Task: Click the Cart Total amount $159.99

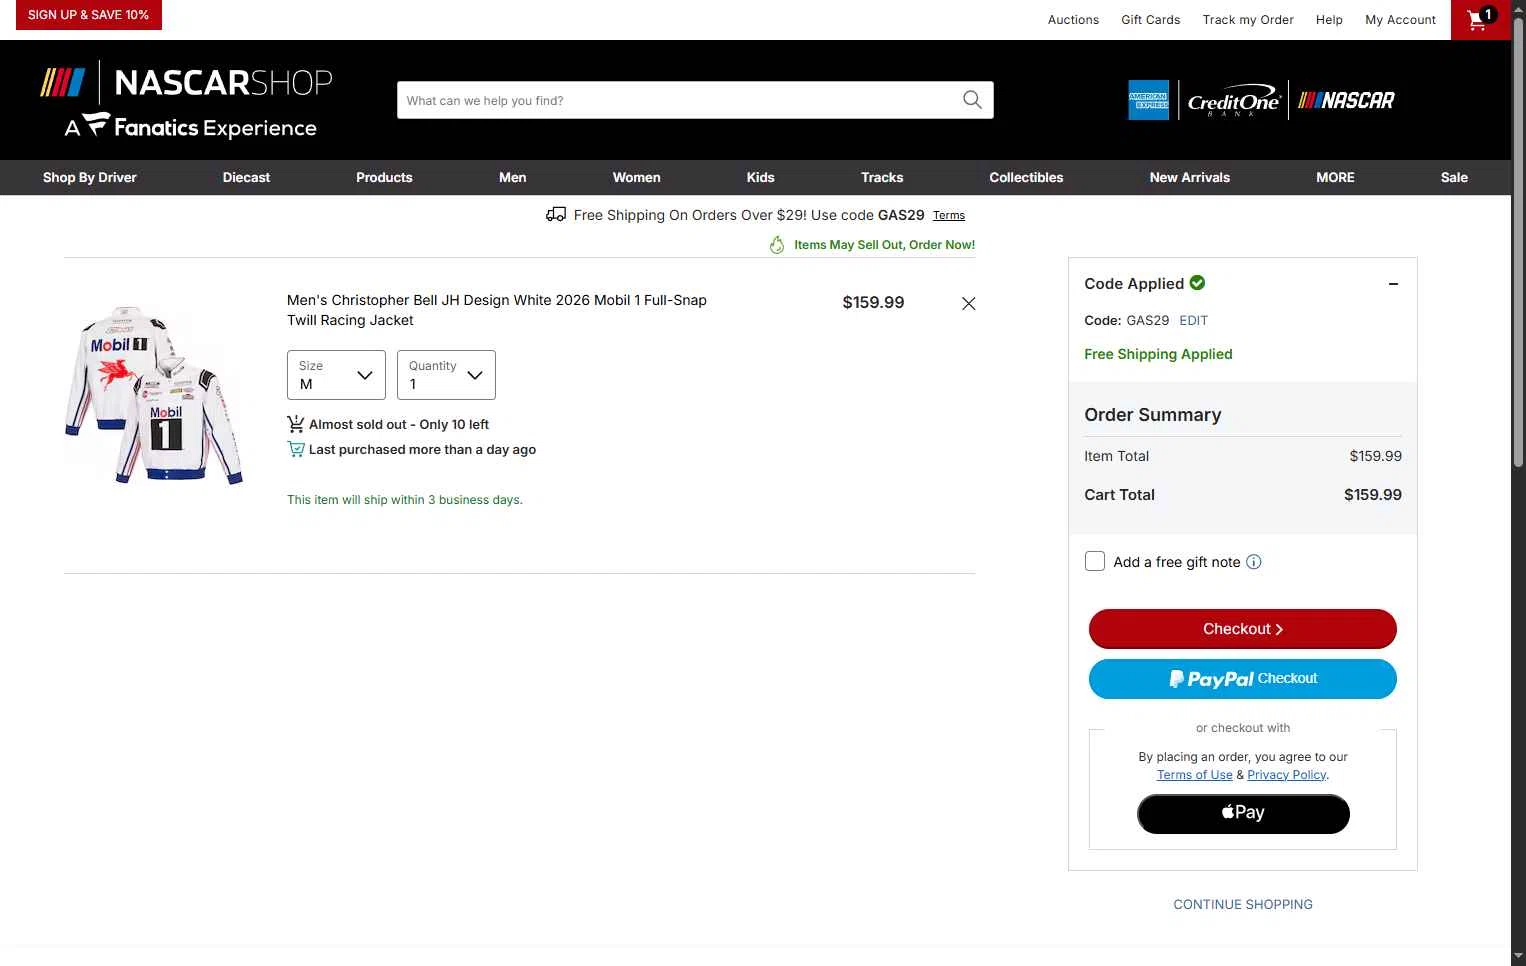Action: (x=1372, y=495)
